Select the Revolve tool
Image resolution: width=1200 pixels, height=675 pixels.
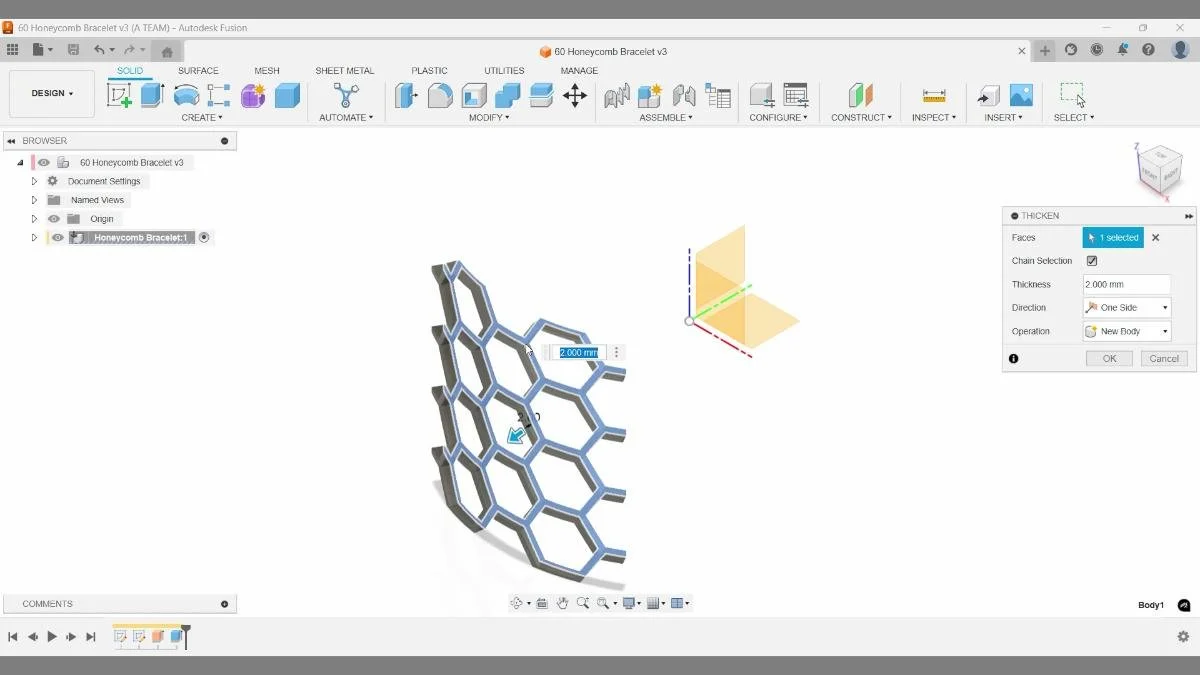186,93
